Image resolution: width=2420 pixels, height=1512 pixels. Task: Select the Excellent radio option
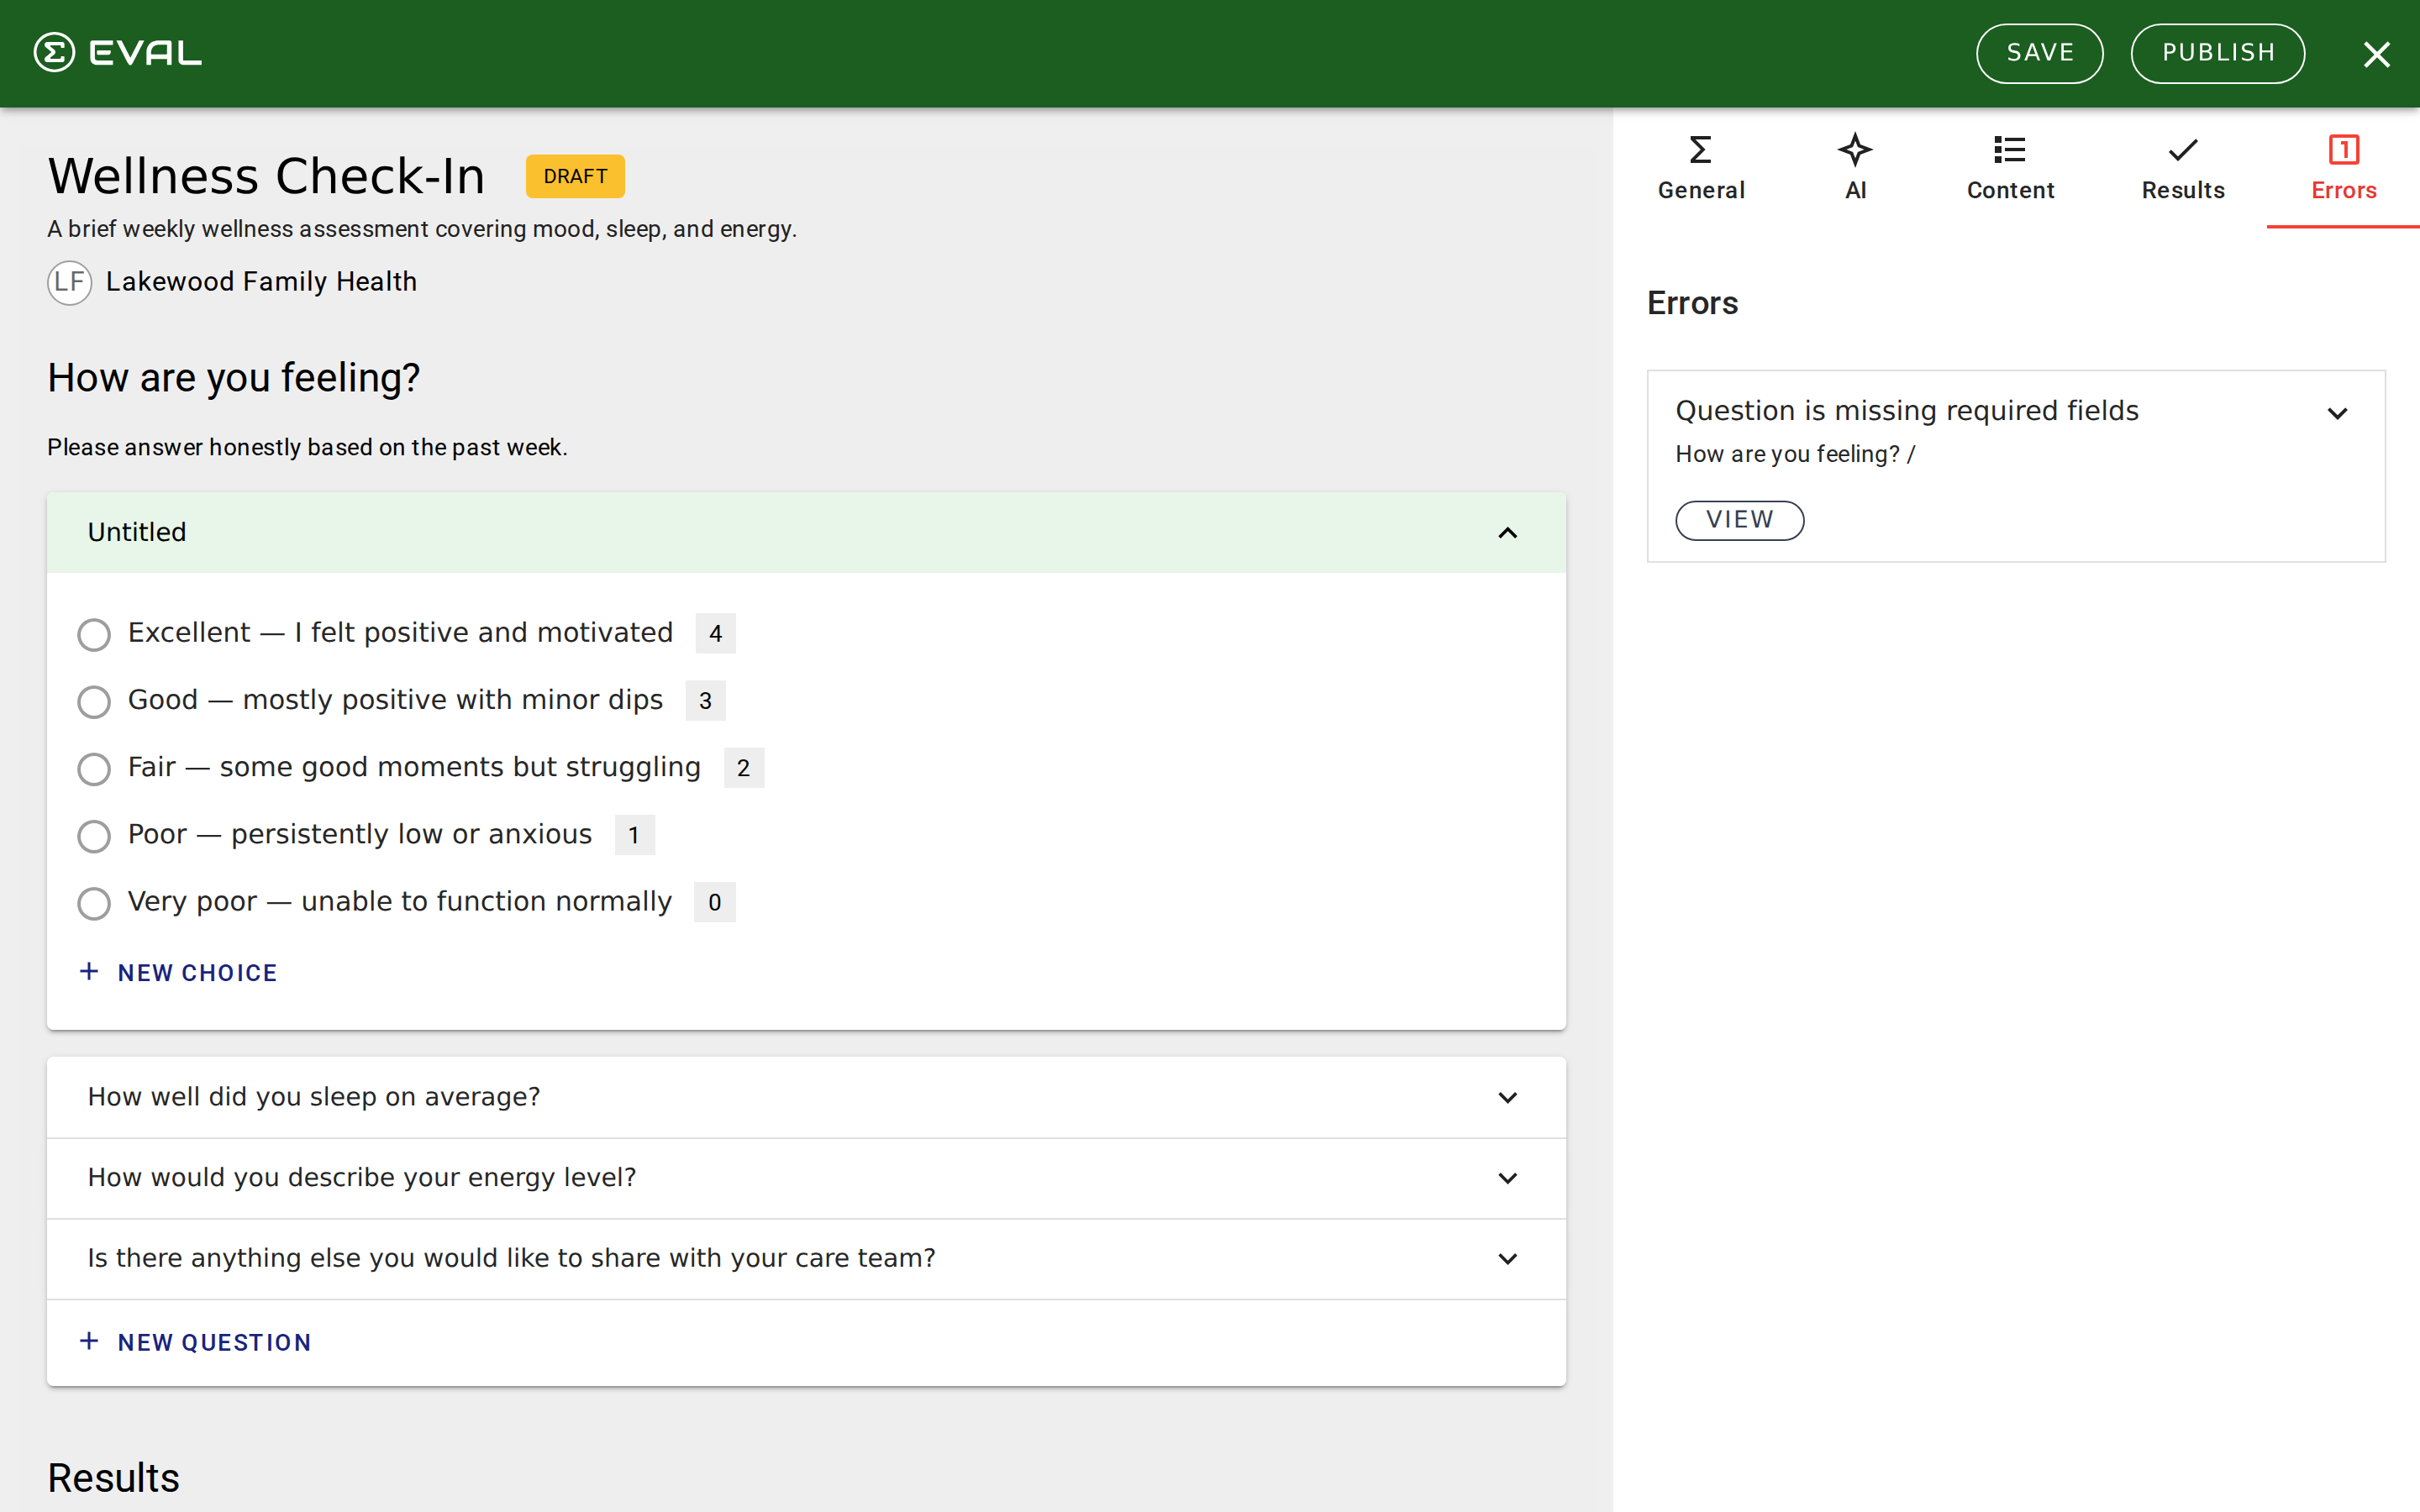click(x=94, y=634)
